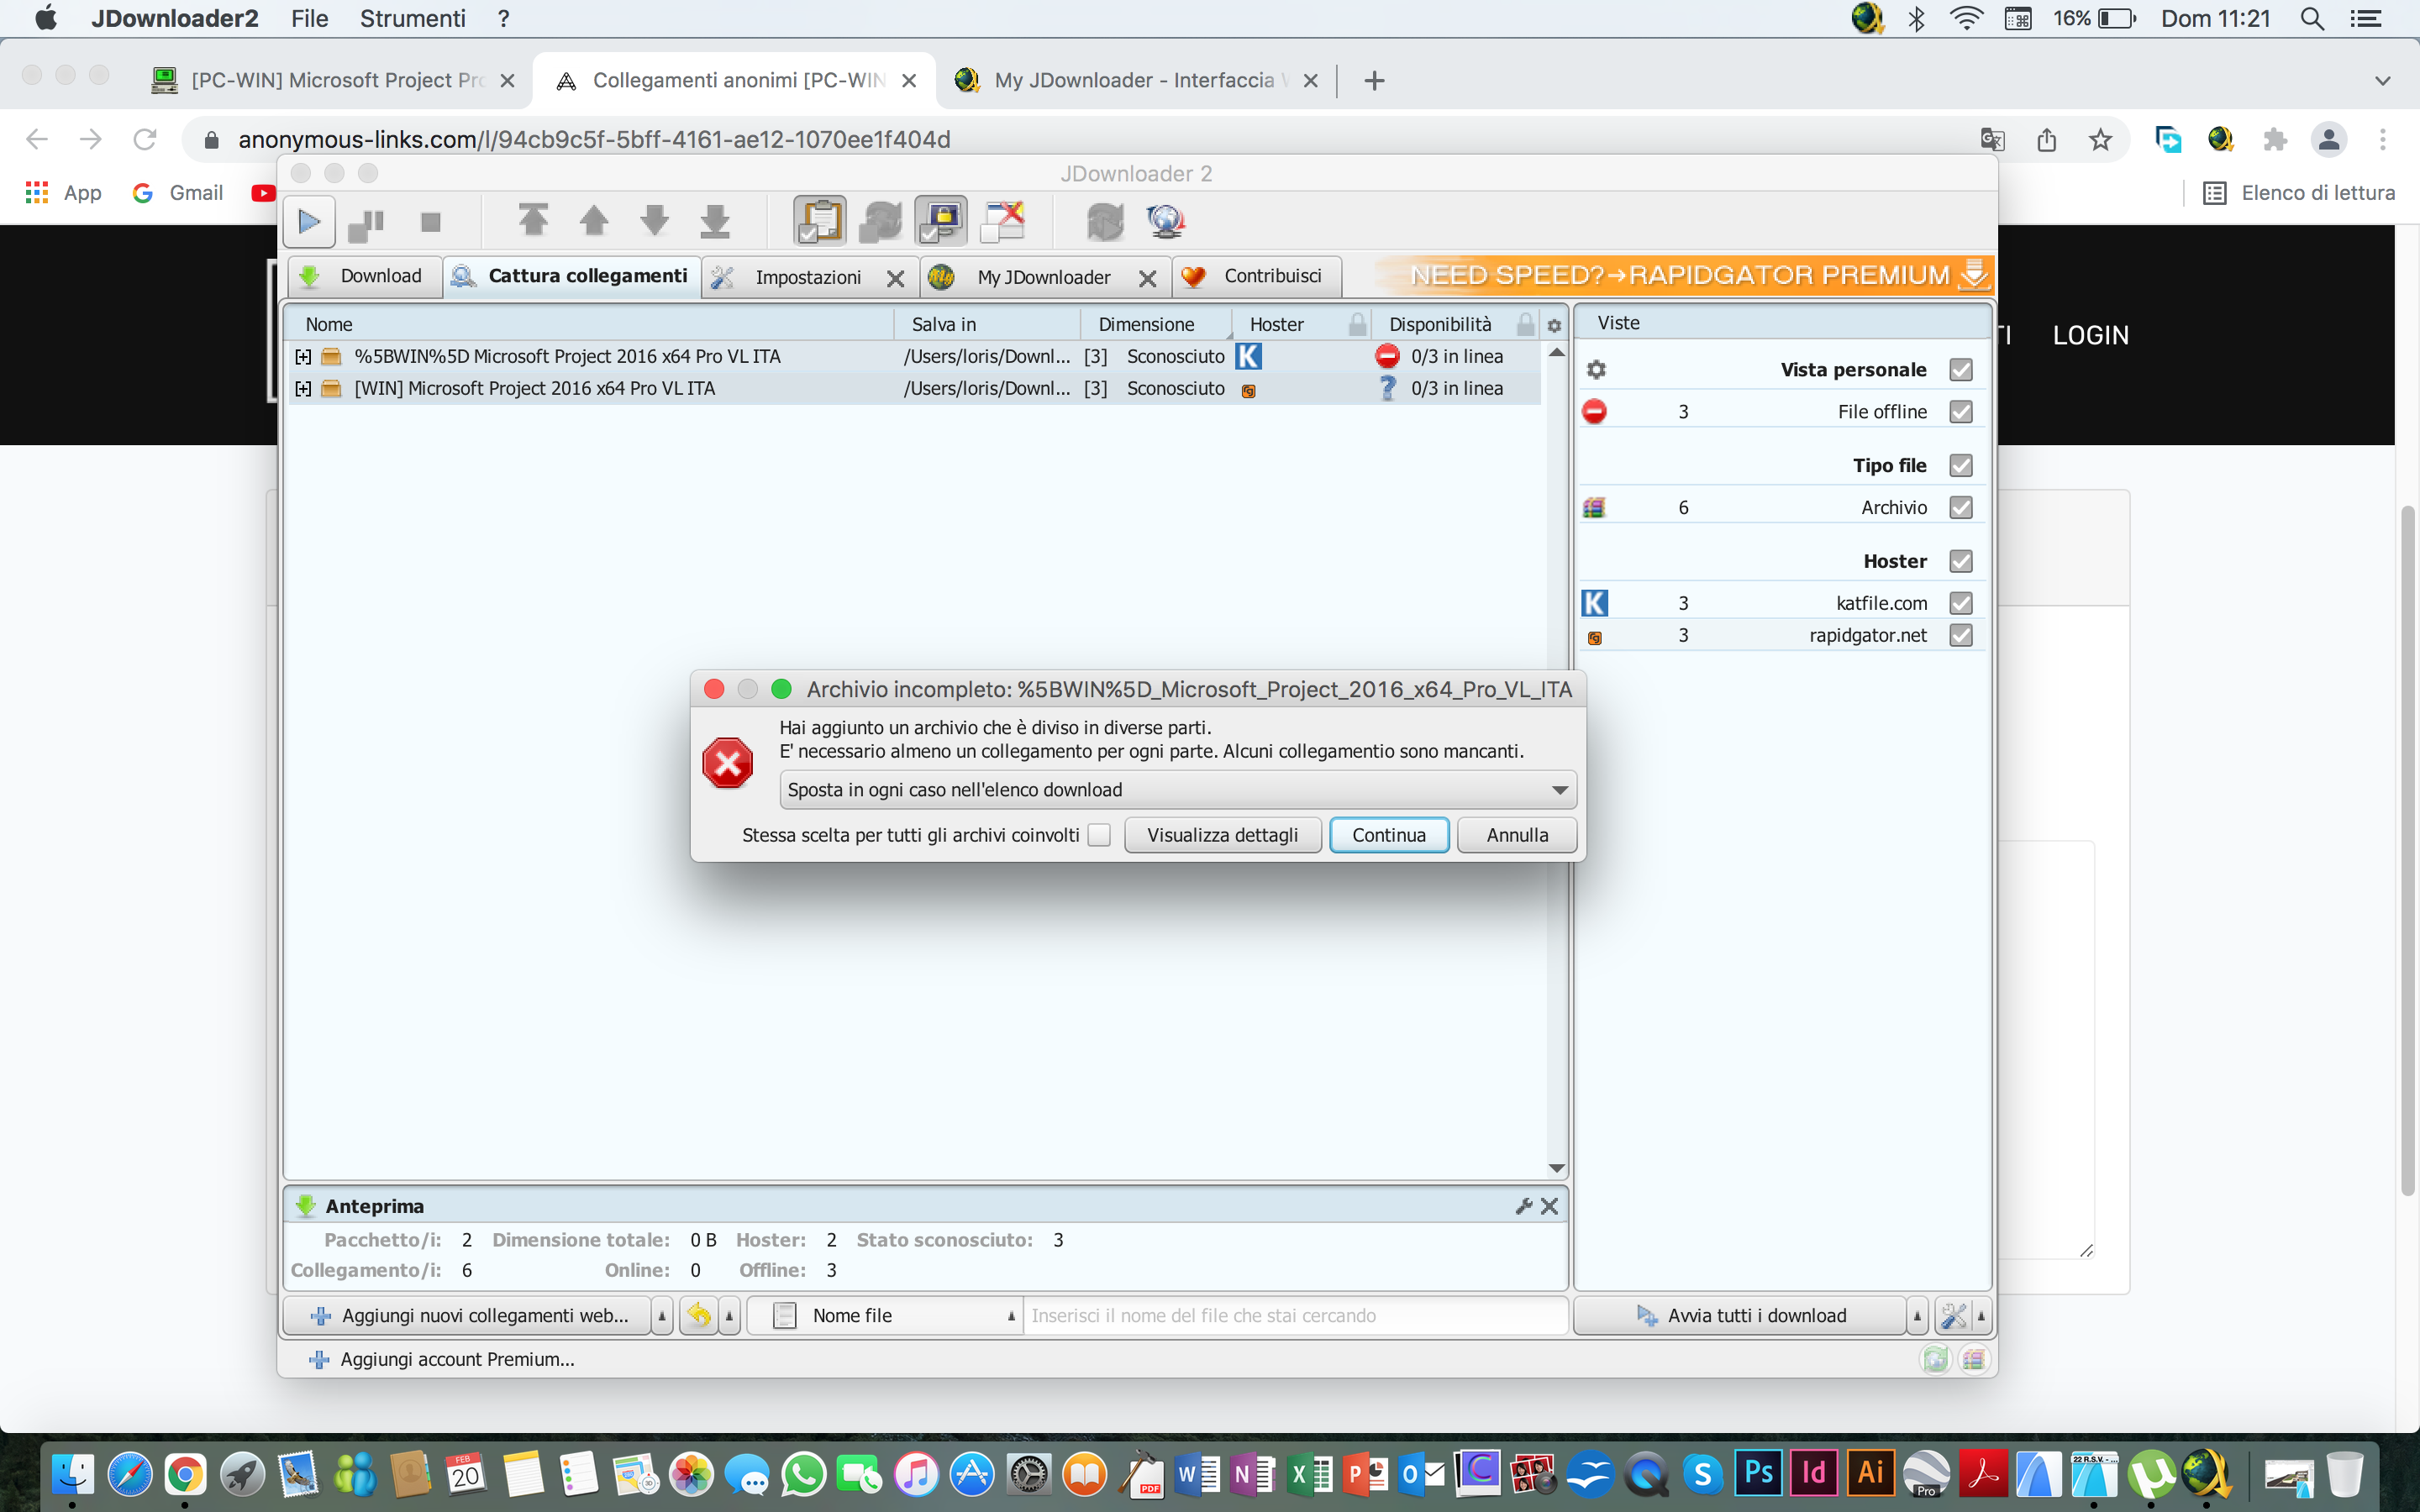
Task: Bookmark page with the star icon
Action: (2100, 139)
